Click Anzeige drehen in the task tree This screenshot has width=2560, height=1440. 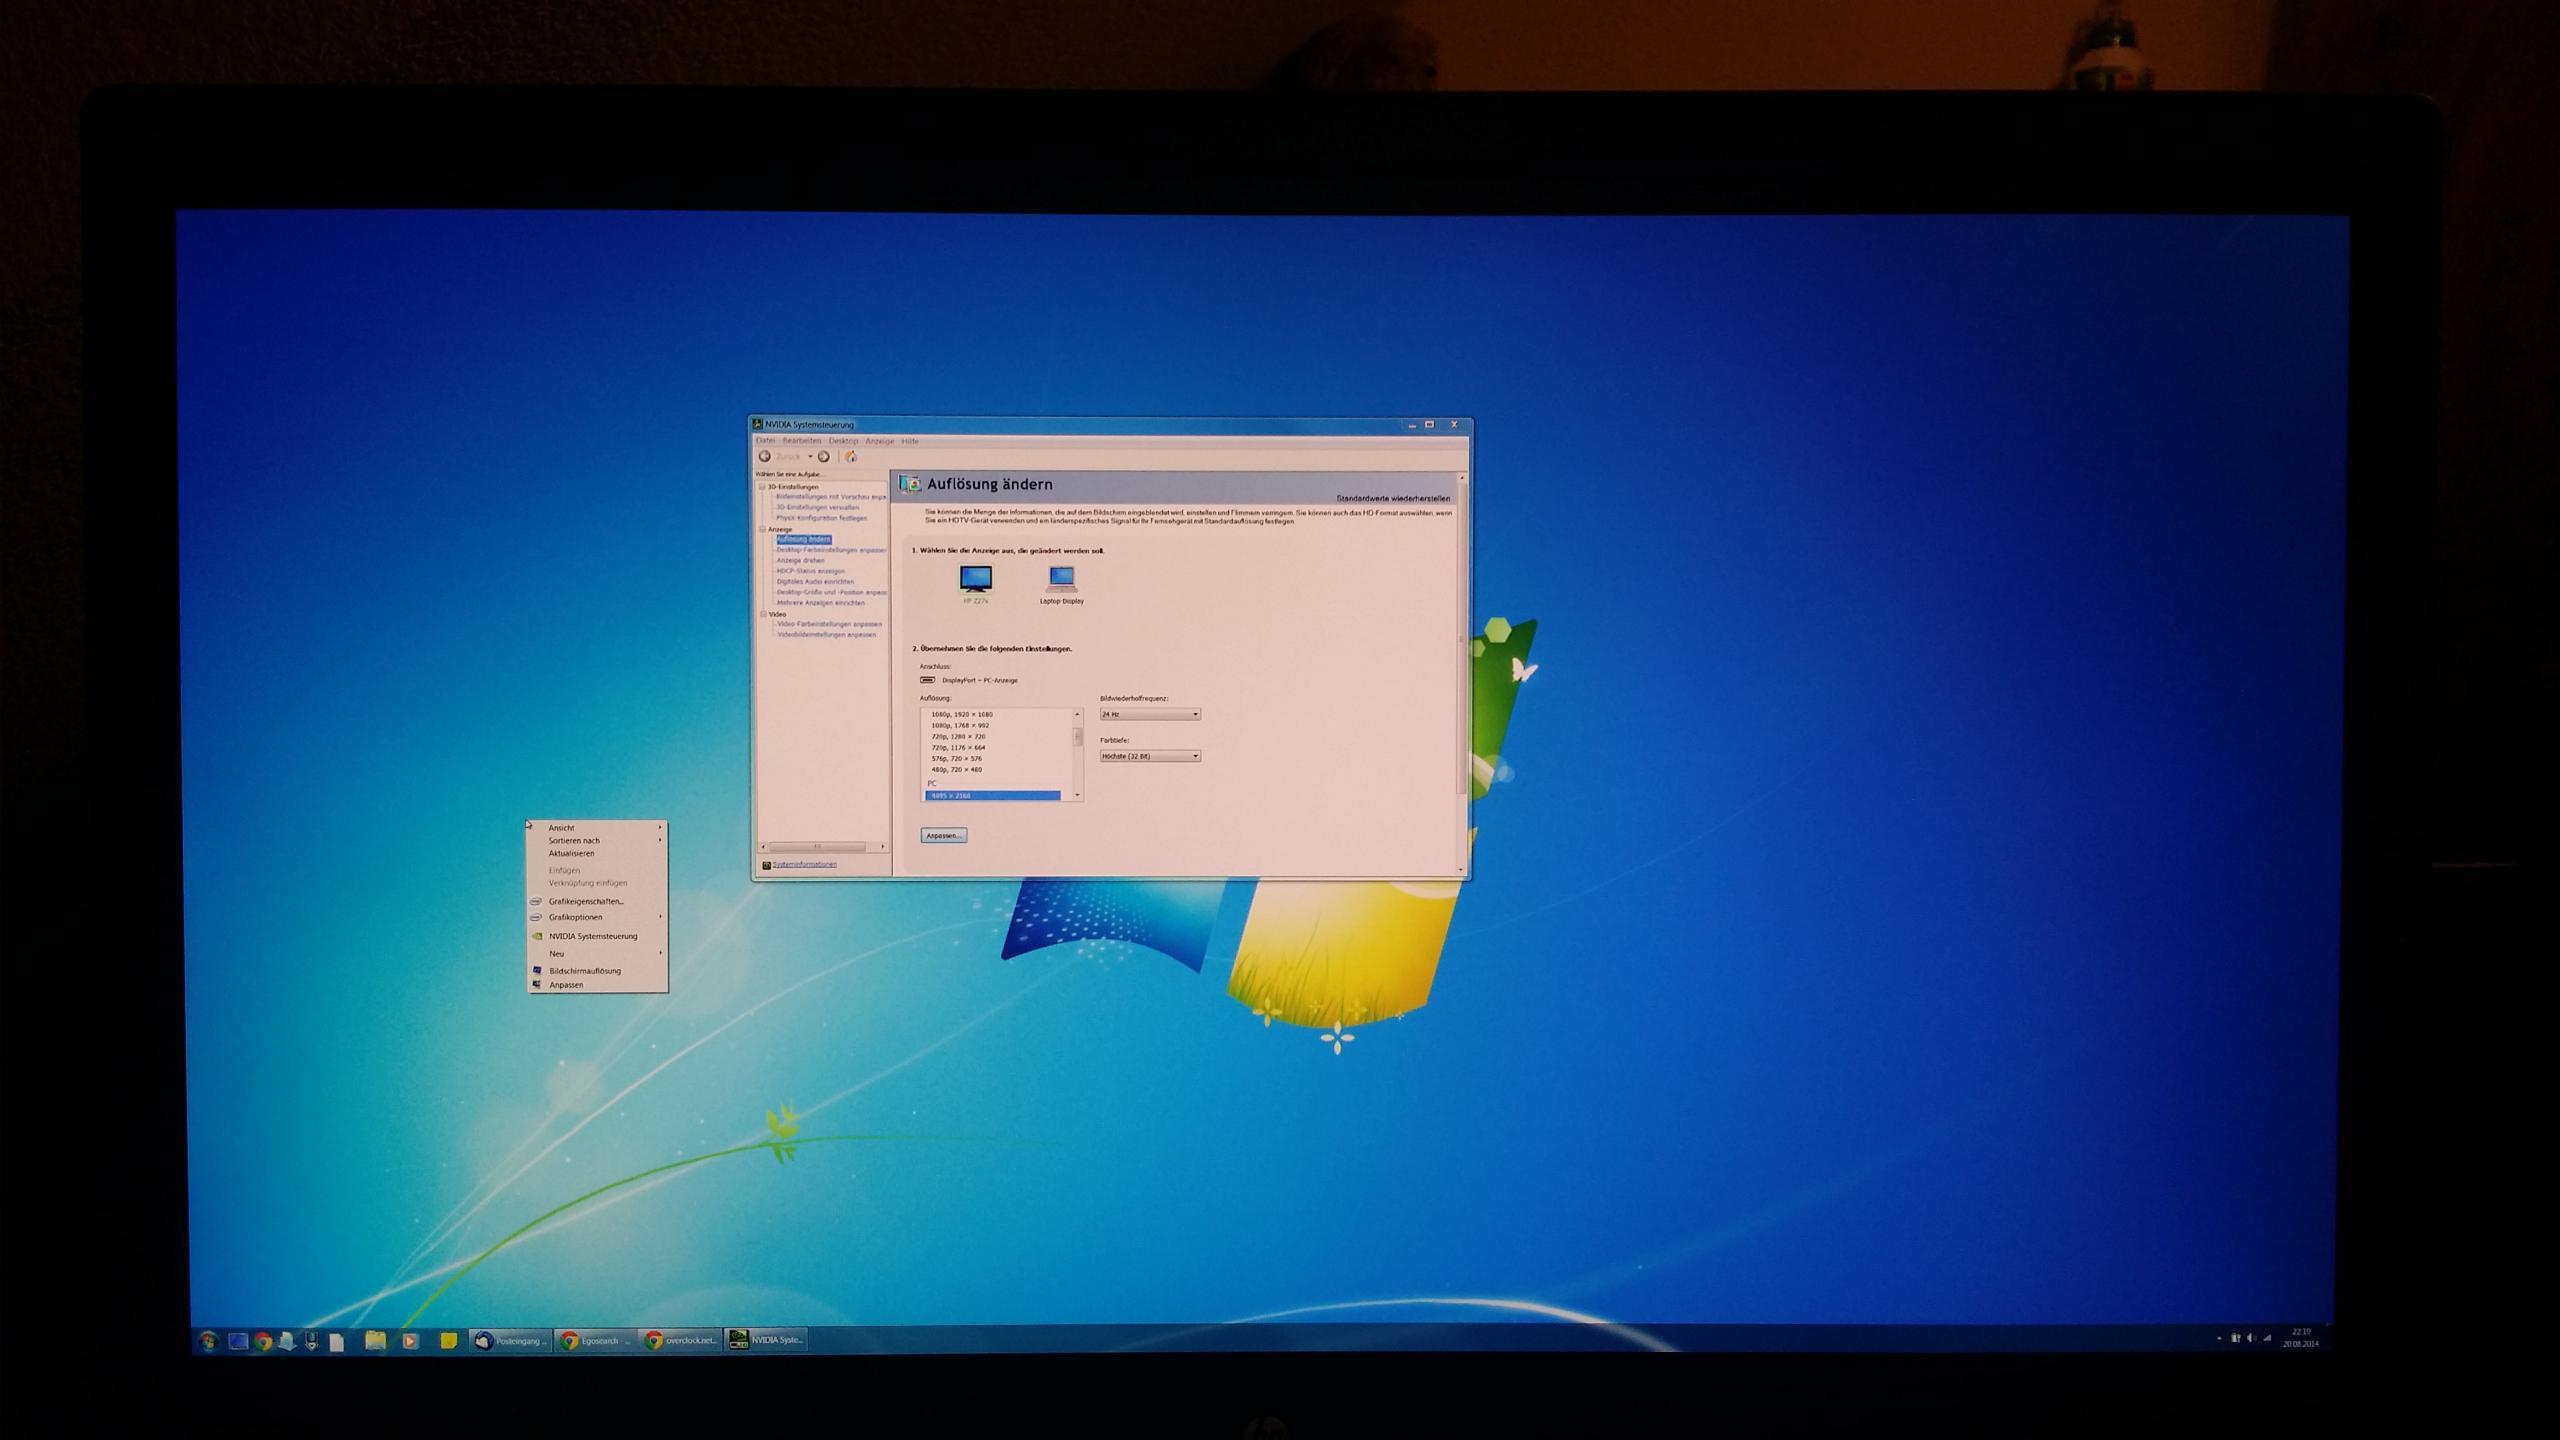tap(800, 560)
